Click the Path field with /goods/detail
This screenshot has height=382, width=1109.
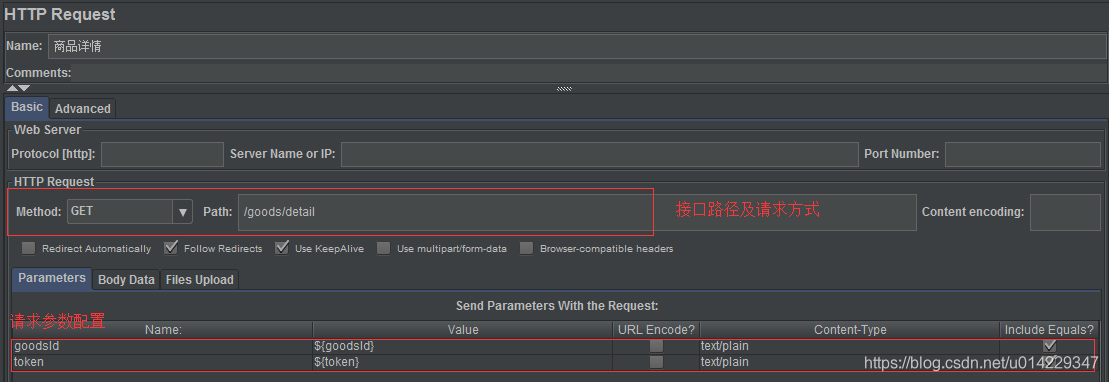pyautogui.click(x=577, y=212)
